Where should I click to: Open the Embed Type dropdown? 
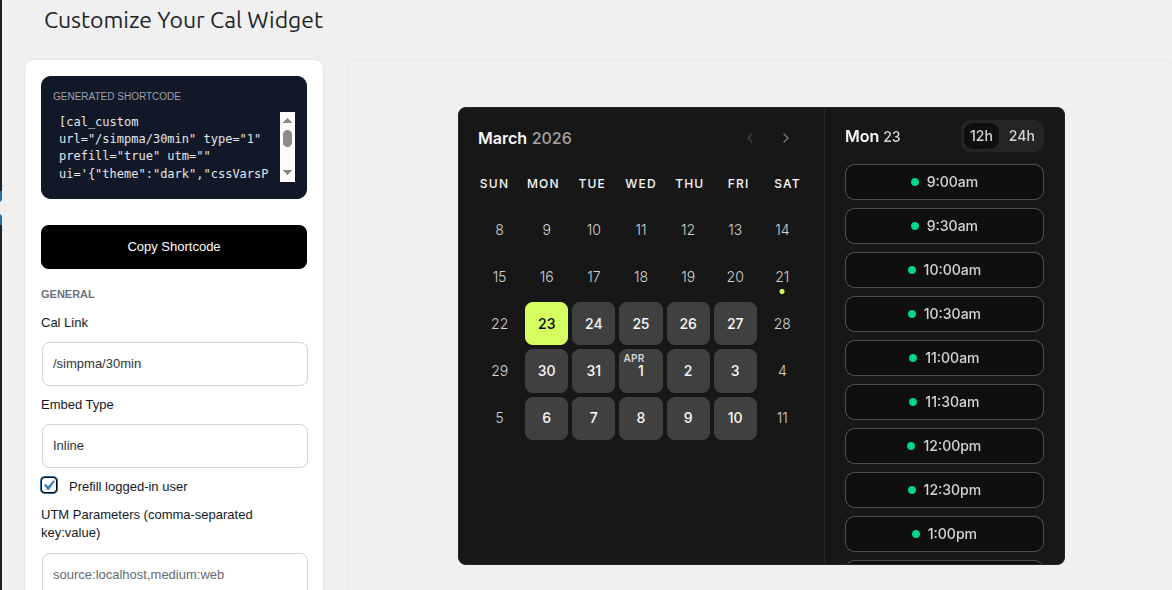[174, 446]
